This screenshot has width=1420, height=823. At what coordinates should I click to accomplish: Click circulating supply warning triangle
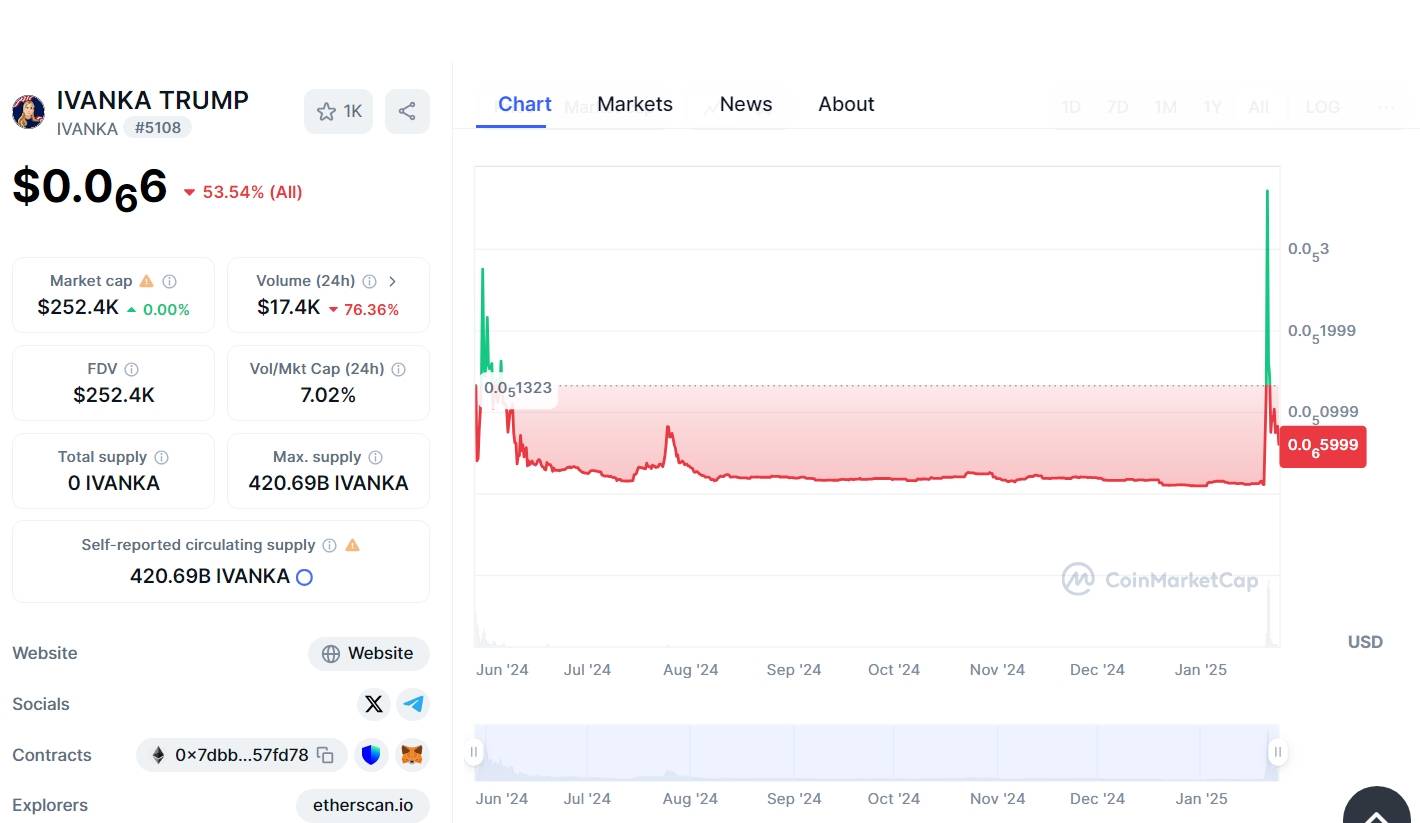coord(352,545)
